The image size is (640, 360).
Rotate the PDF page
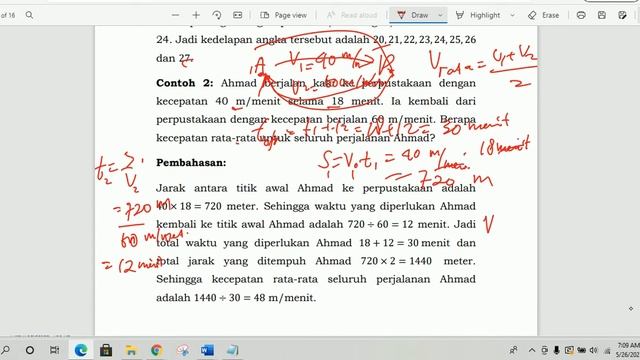click(x=217, y=15)
